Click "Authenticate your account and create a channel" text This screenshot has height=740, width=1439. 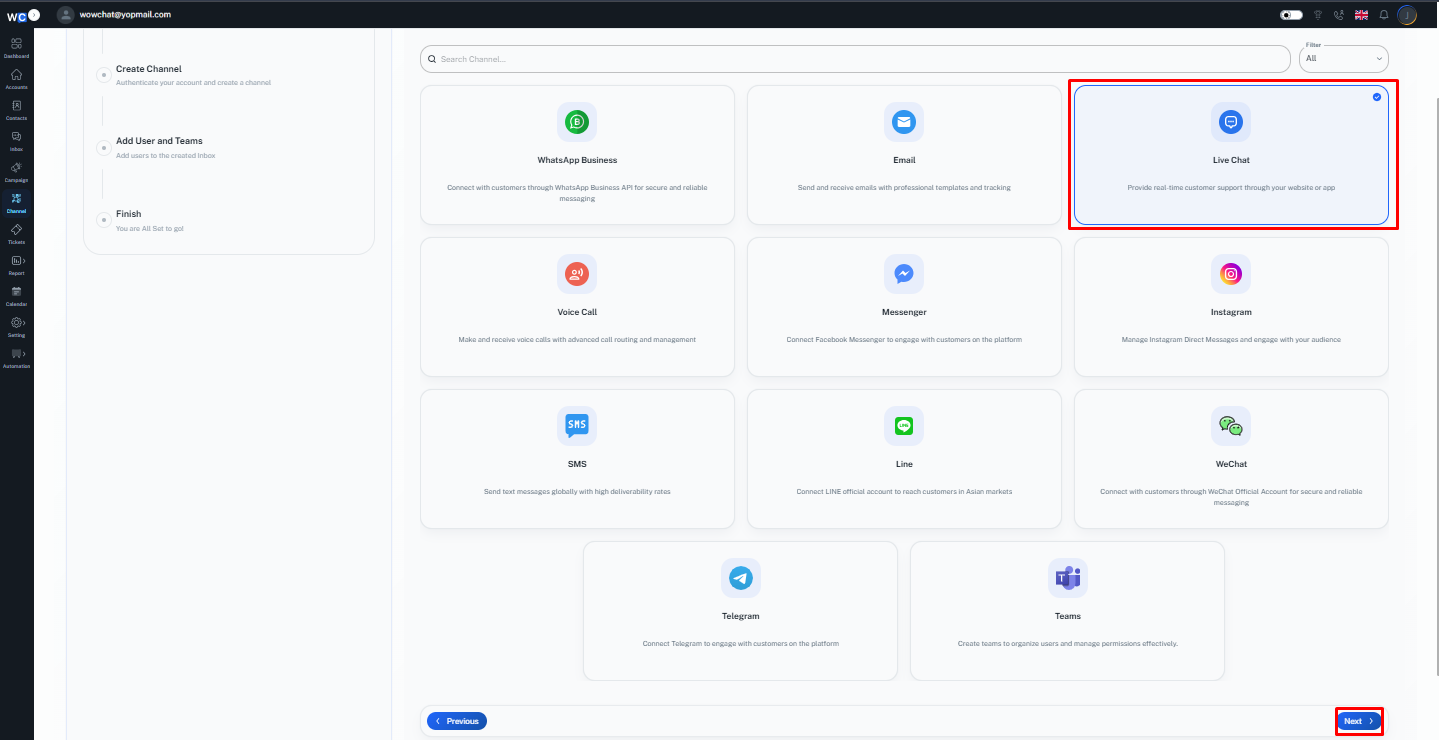coord(193,83)
